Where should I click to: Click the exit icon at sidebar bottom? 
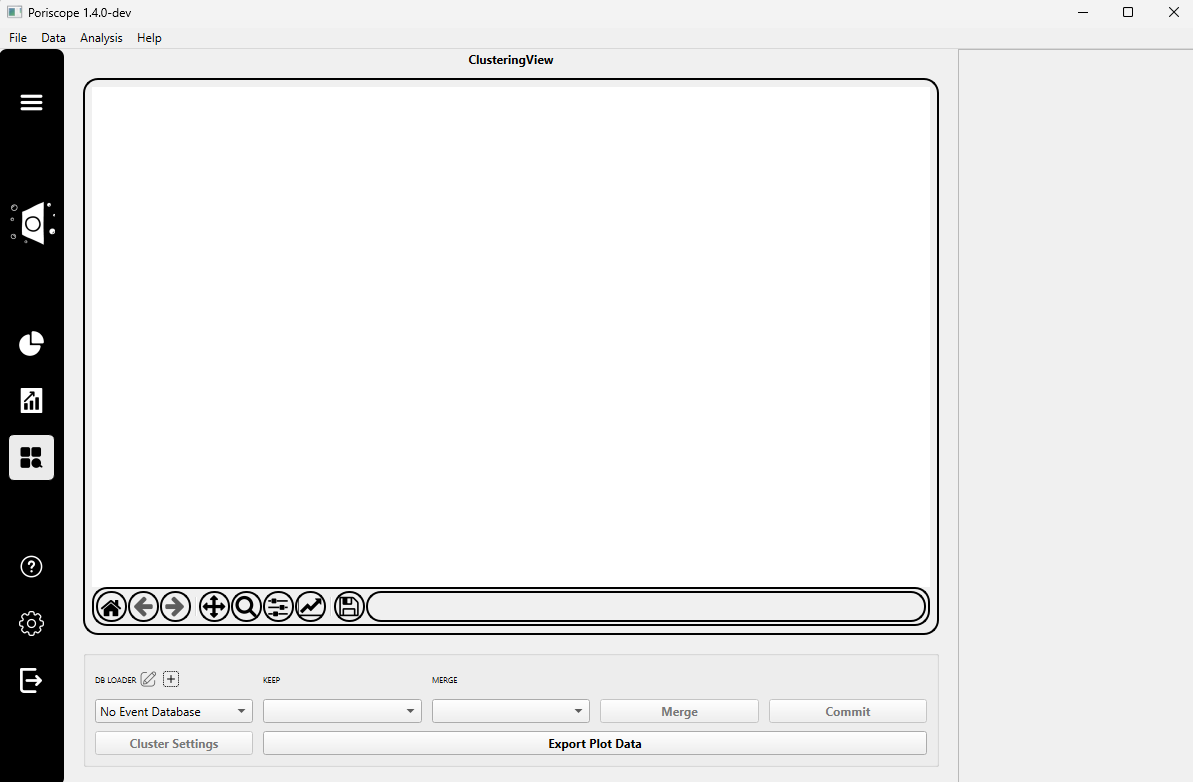coord(31,680)
